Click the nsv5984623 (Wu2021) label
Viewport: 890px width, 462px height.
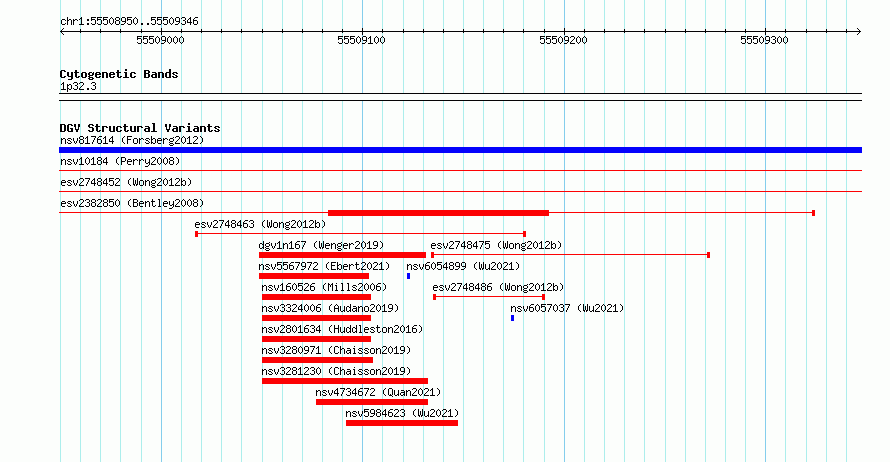tap(402, 413)
